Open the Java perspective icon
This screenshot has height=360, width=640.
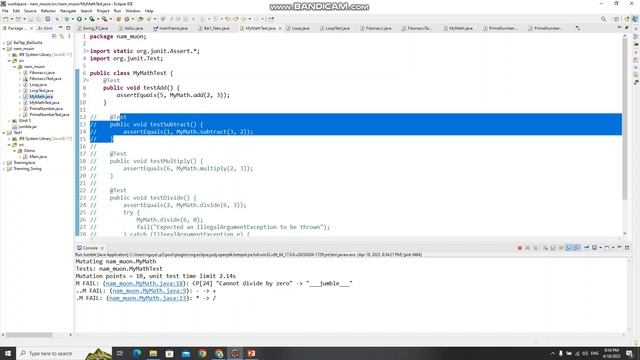[x=635, y=19]
